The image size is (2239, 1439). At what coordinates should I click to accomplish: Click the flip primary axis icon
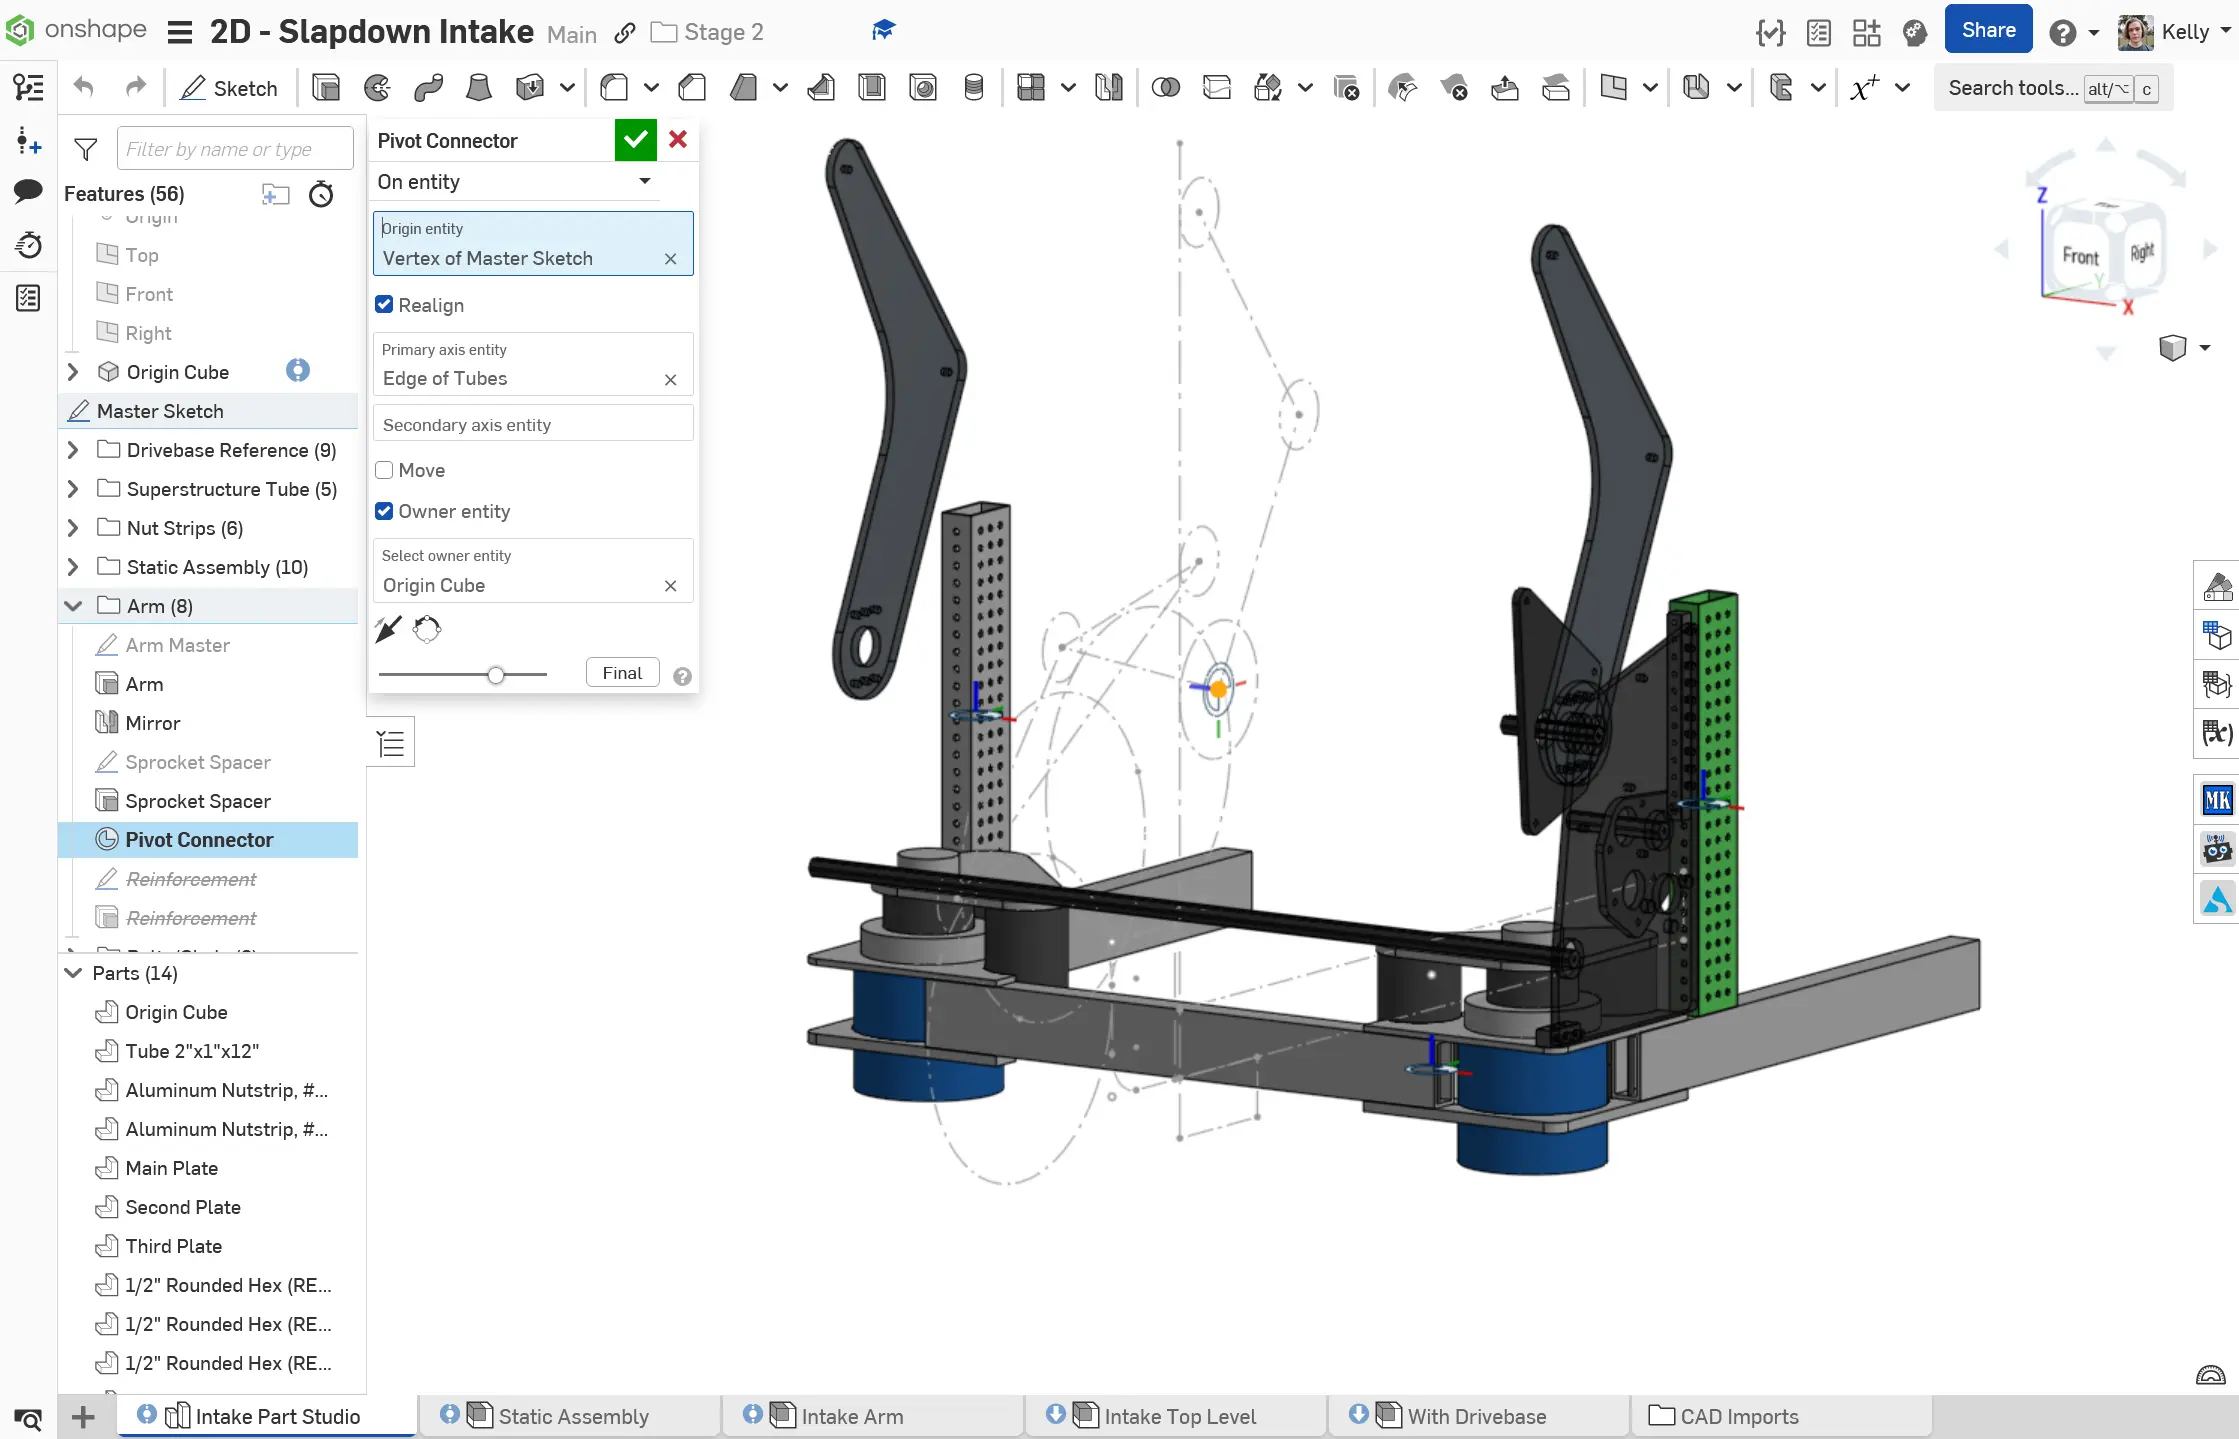[x=388, y=629]
